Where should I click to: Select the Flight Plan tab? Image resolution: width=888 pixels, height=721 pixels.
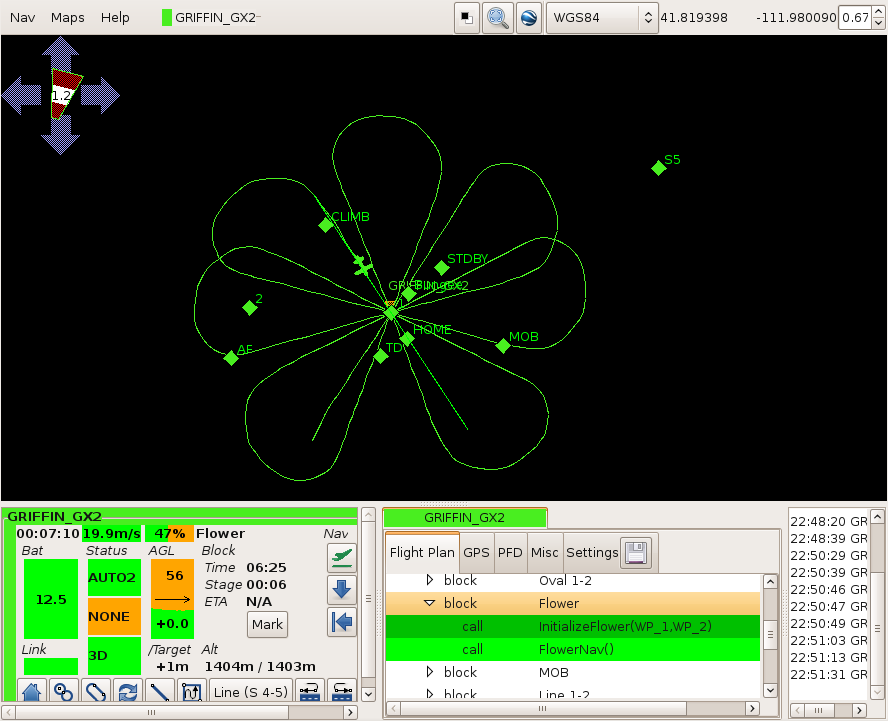[422, 552]
